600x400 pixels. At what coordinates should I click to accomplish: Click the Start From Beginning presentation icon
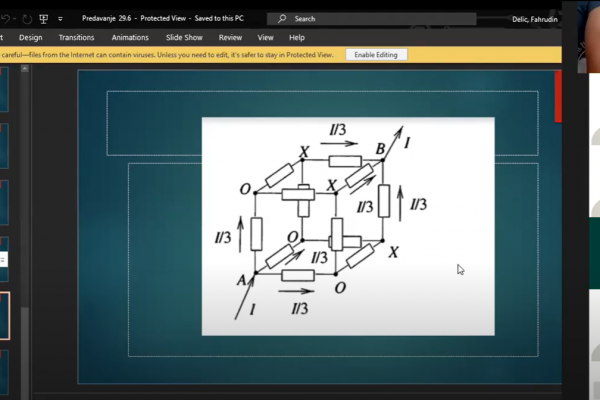pos(44,18)
